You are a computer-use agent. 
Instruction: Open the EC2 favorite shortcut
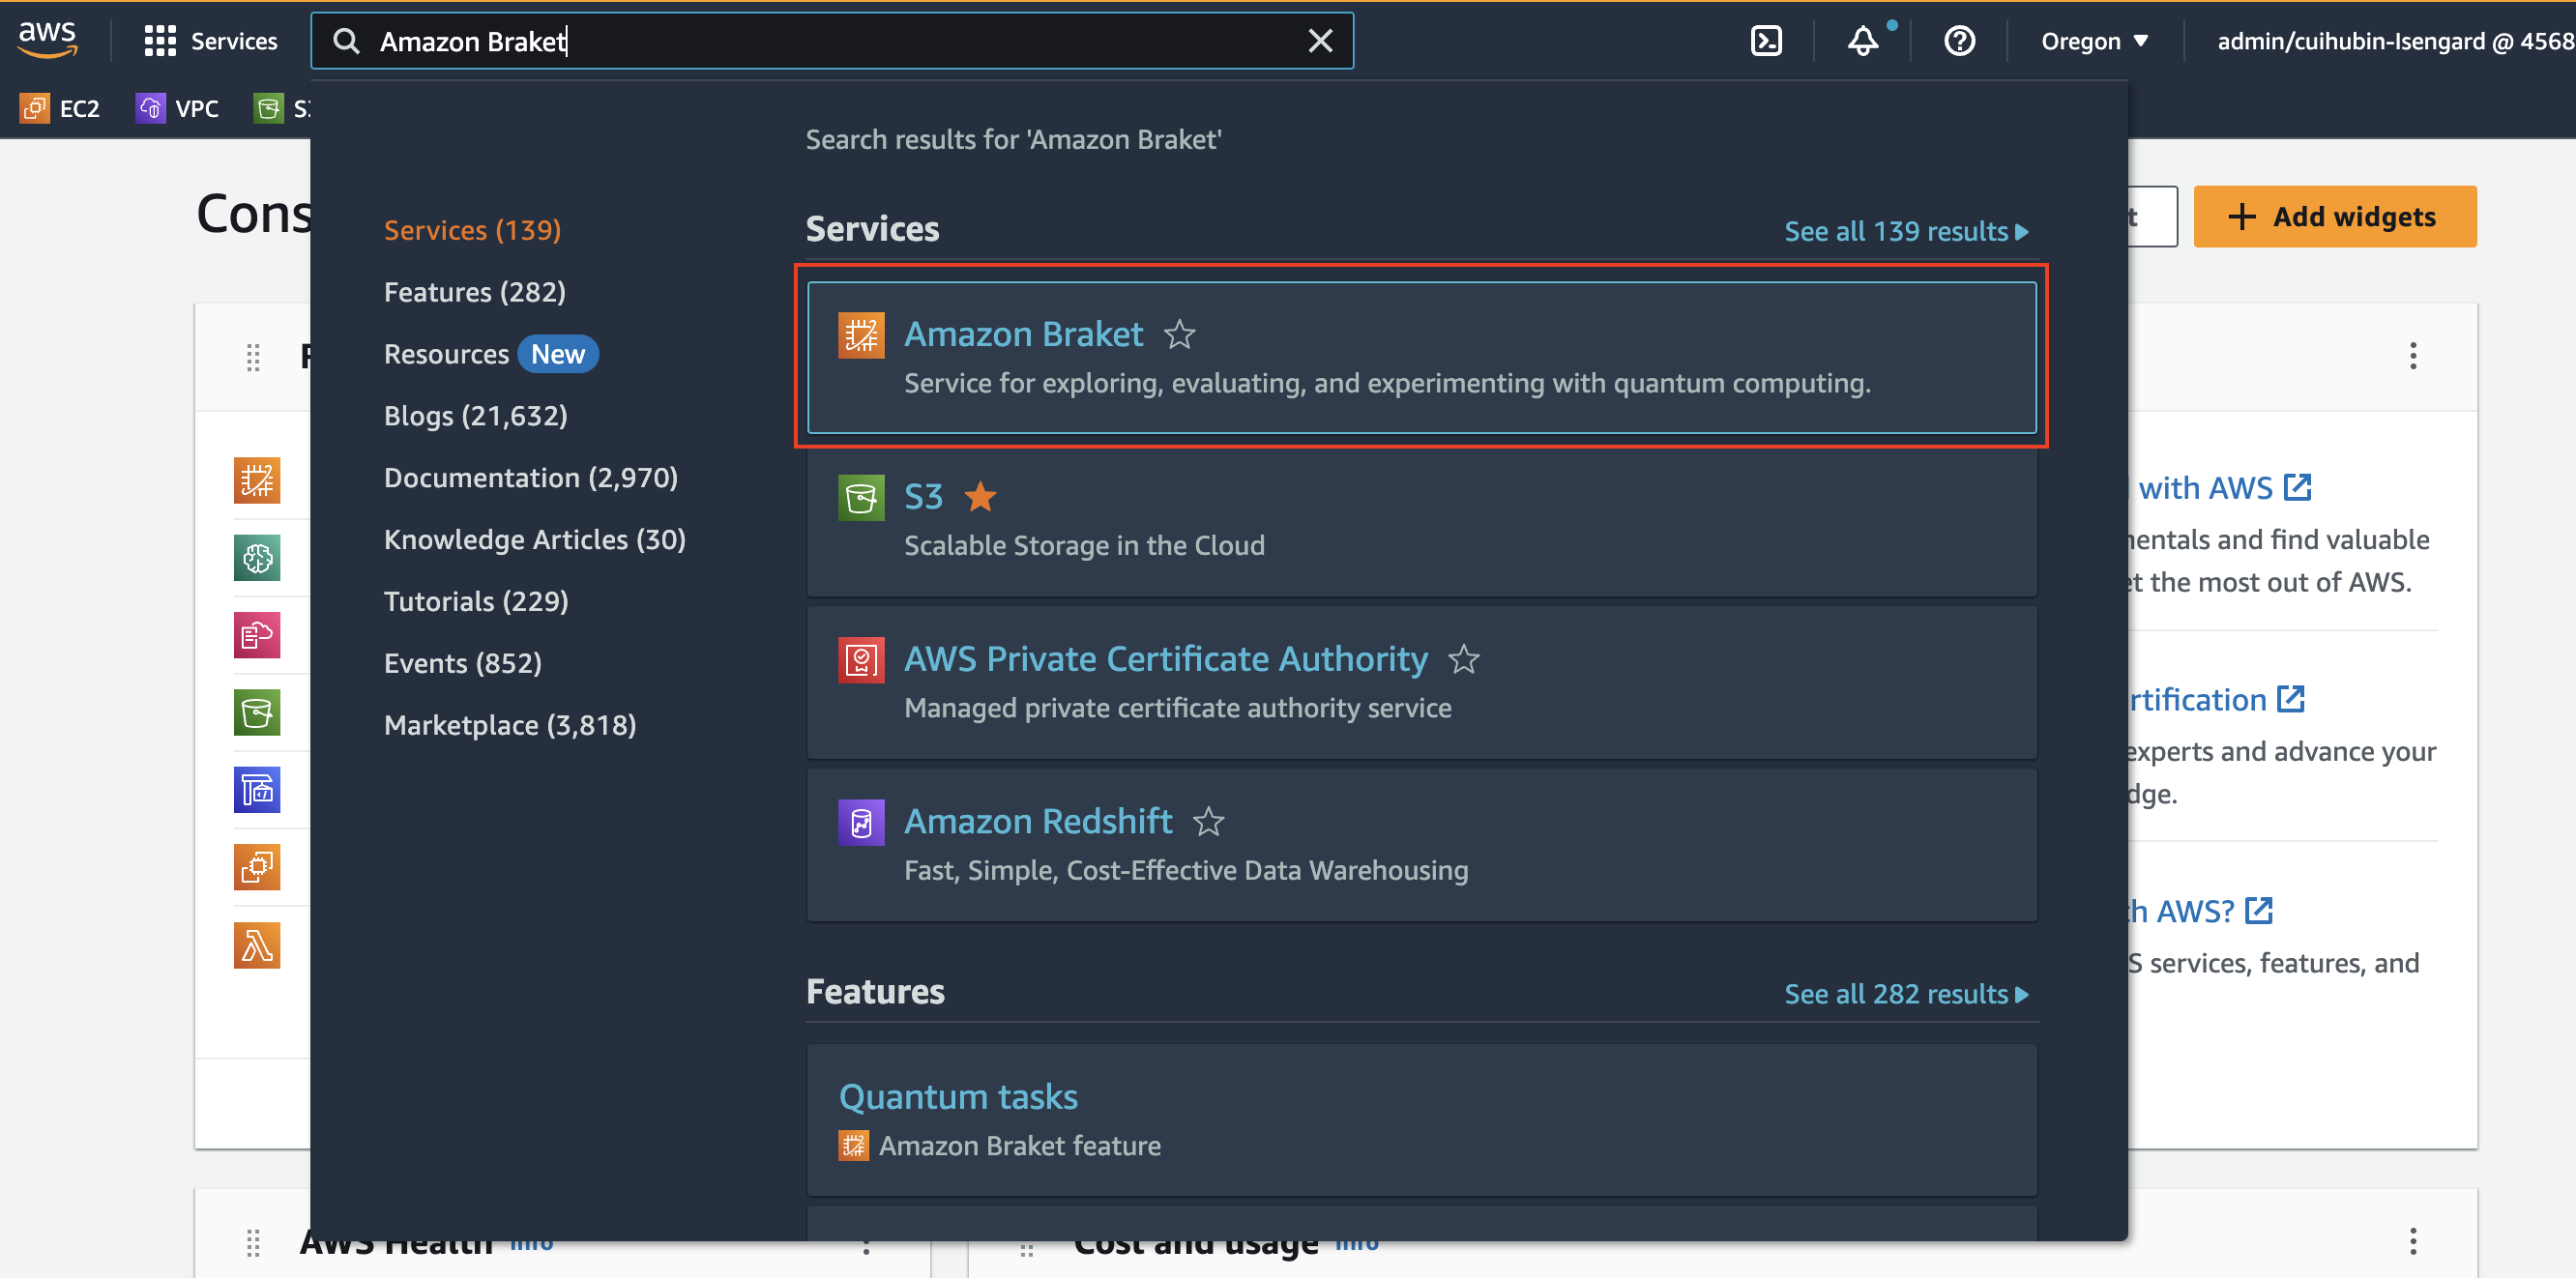(x=62, y=108)
